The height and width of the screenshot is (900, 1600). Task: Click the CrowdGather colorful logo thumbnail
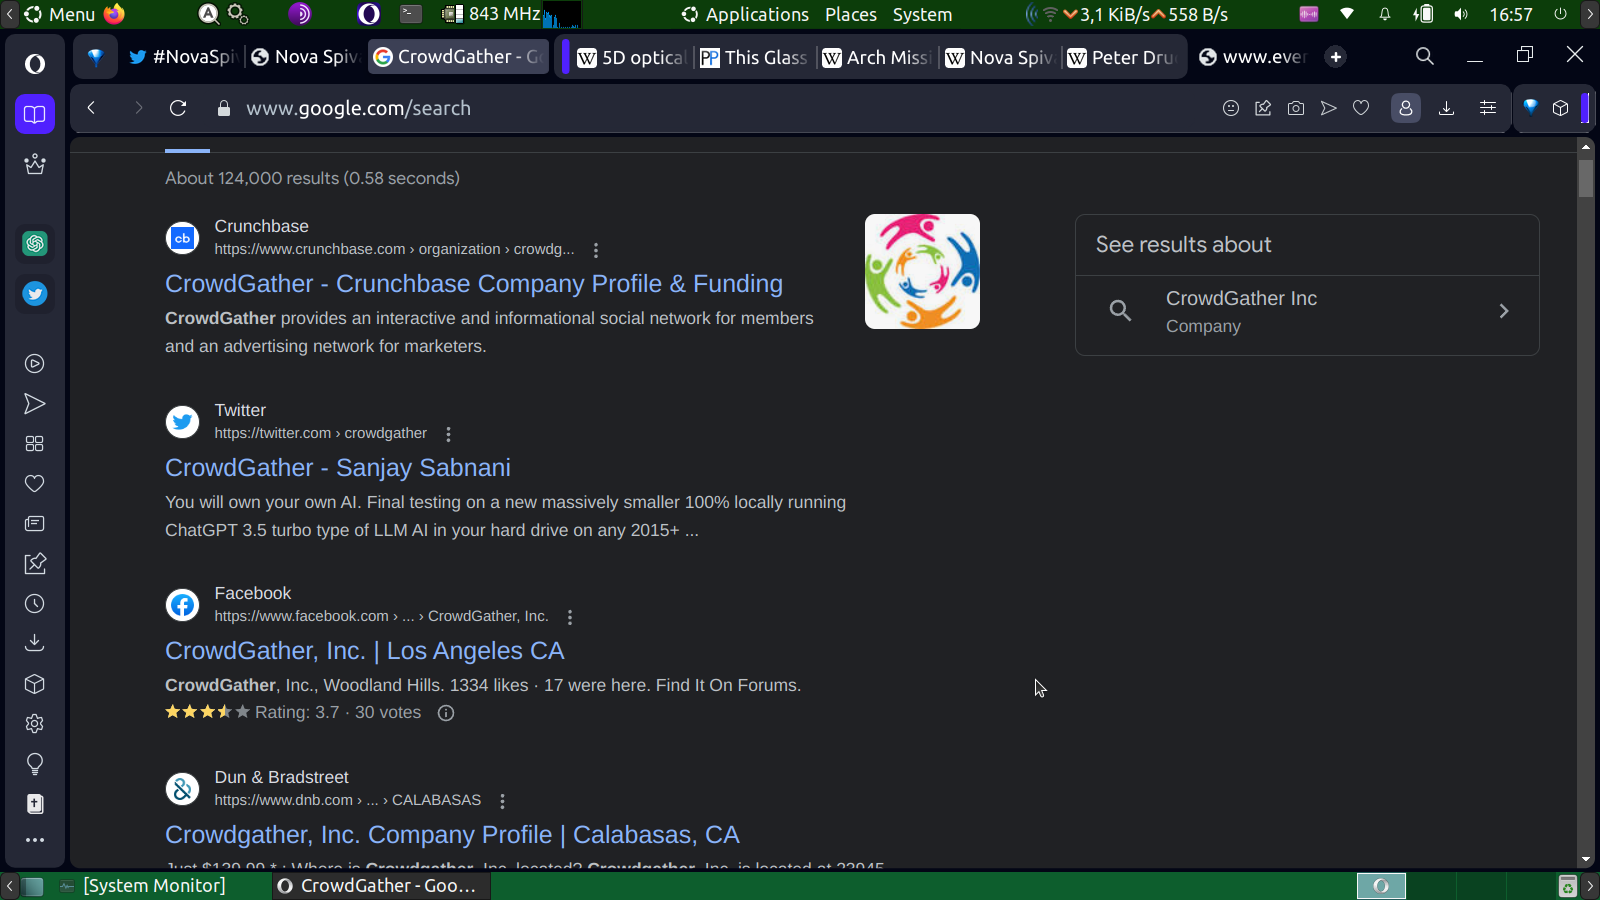[922, 271]
